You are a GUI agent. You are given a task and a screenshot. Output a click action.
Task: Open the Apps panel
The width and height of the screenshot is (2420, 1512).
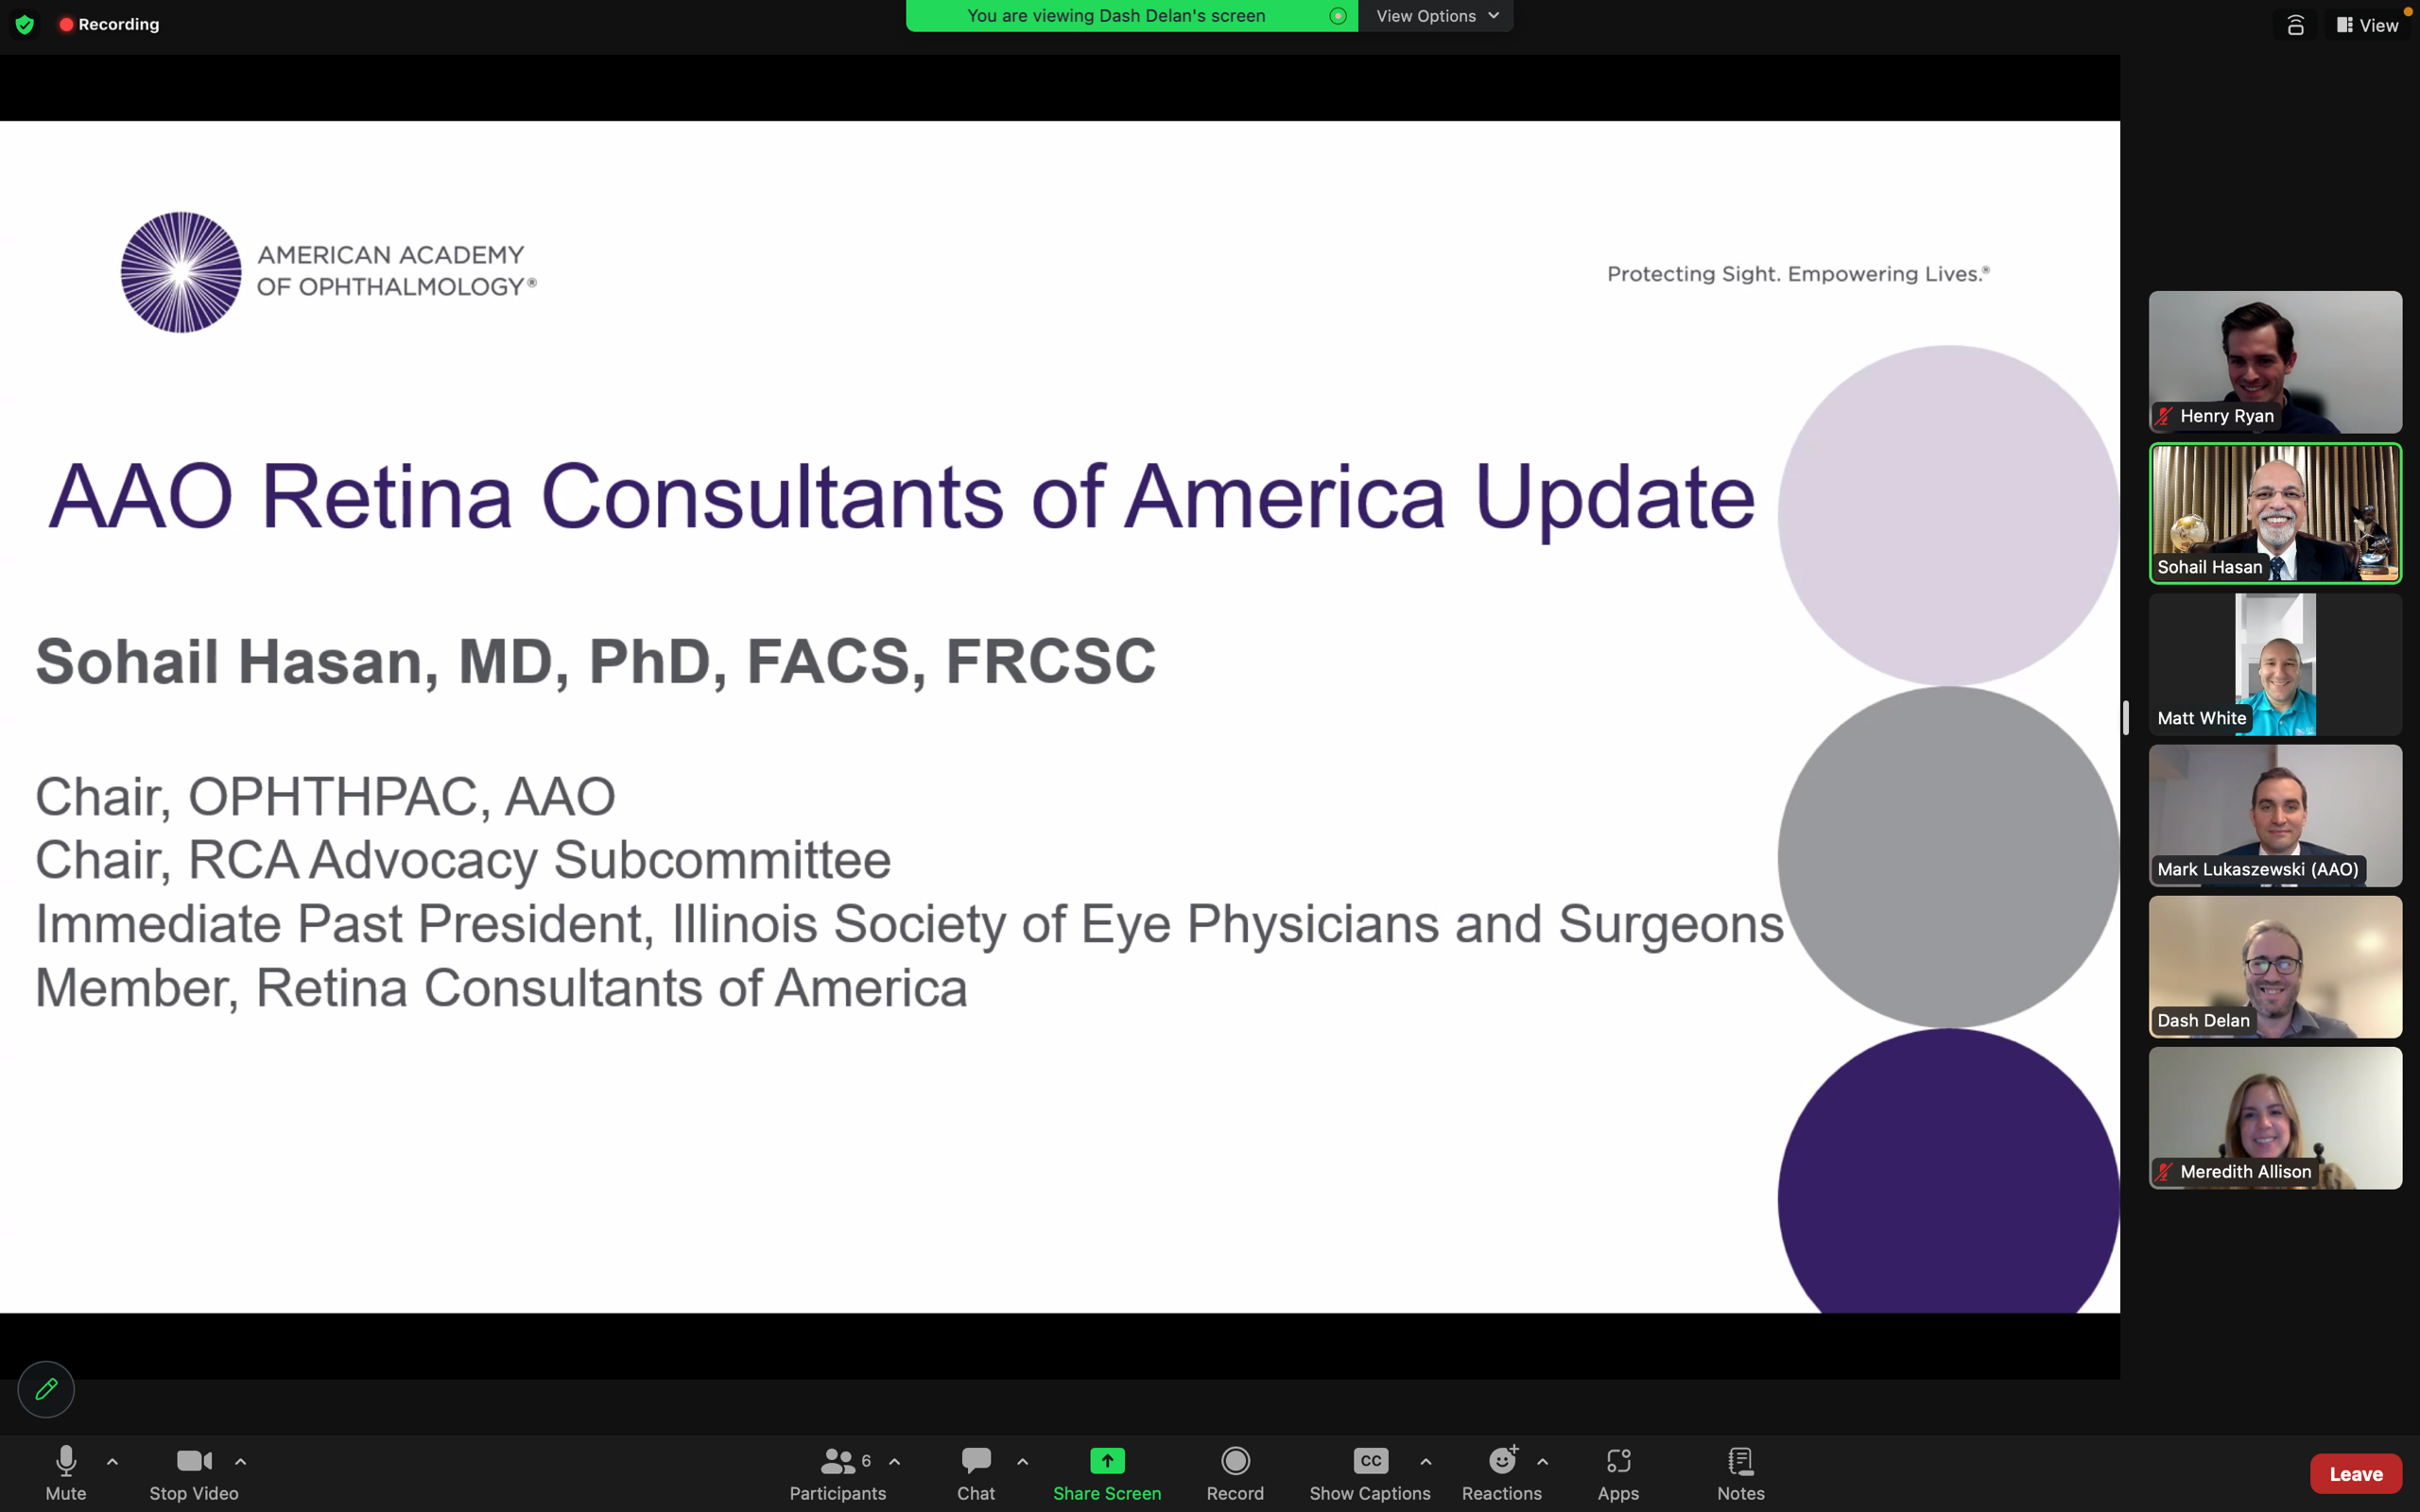(x=1618, y=1473)
